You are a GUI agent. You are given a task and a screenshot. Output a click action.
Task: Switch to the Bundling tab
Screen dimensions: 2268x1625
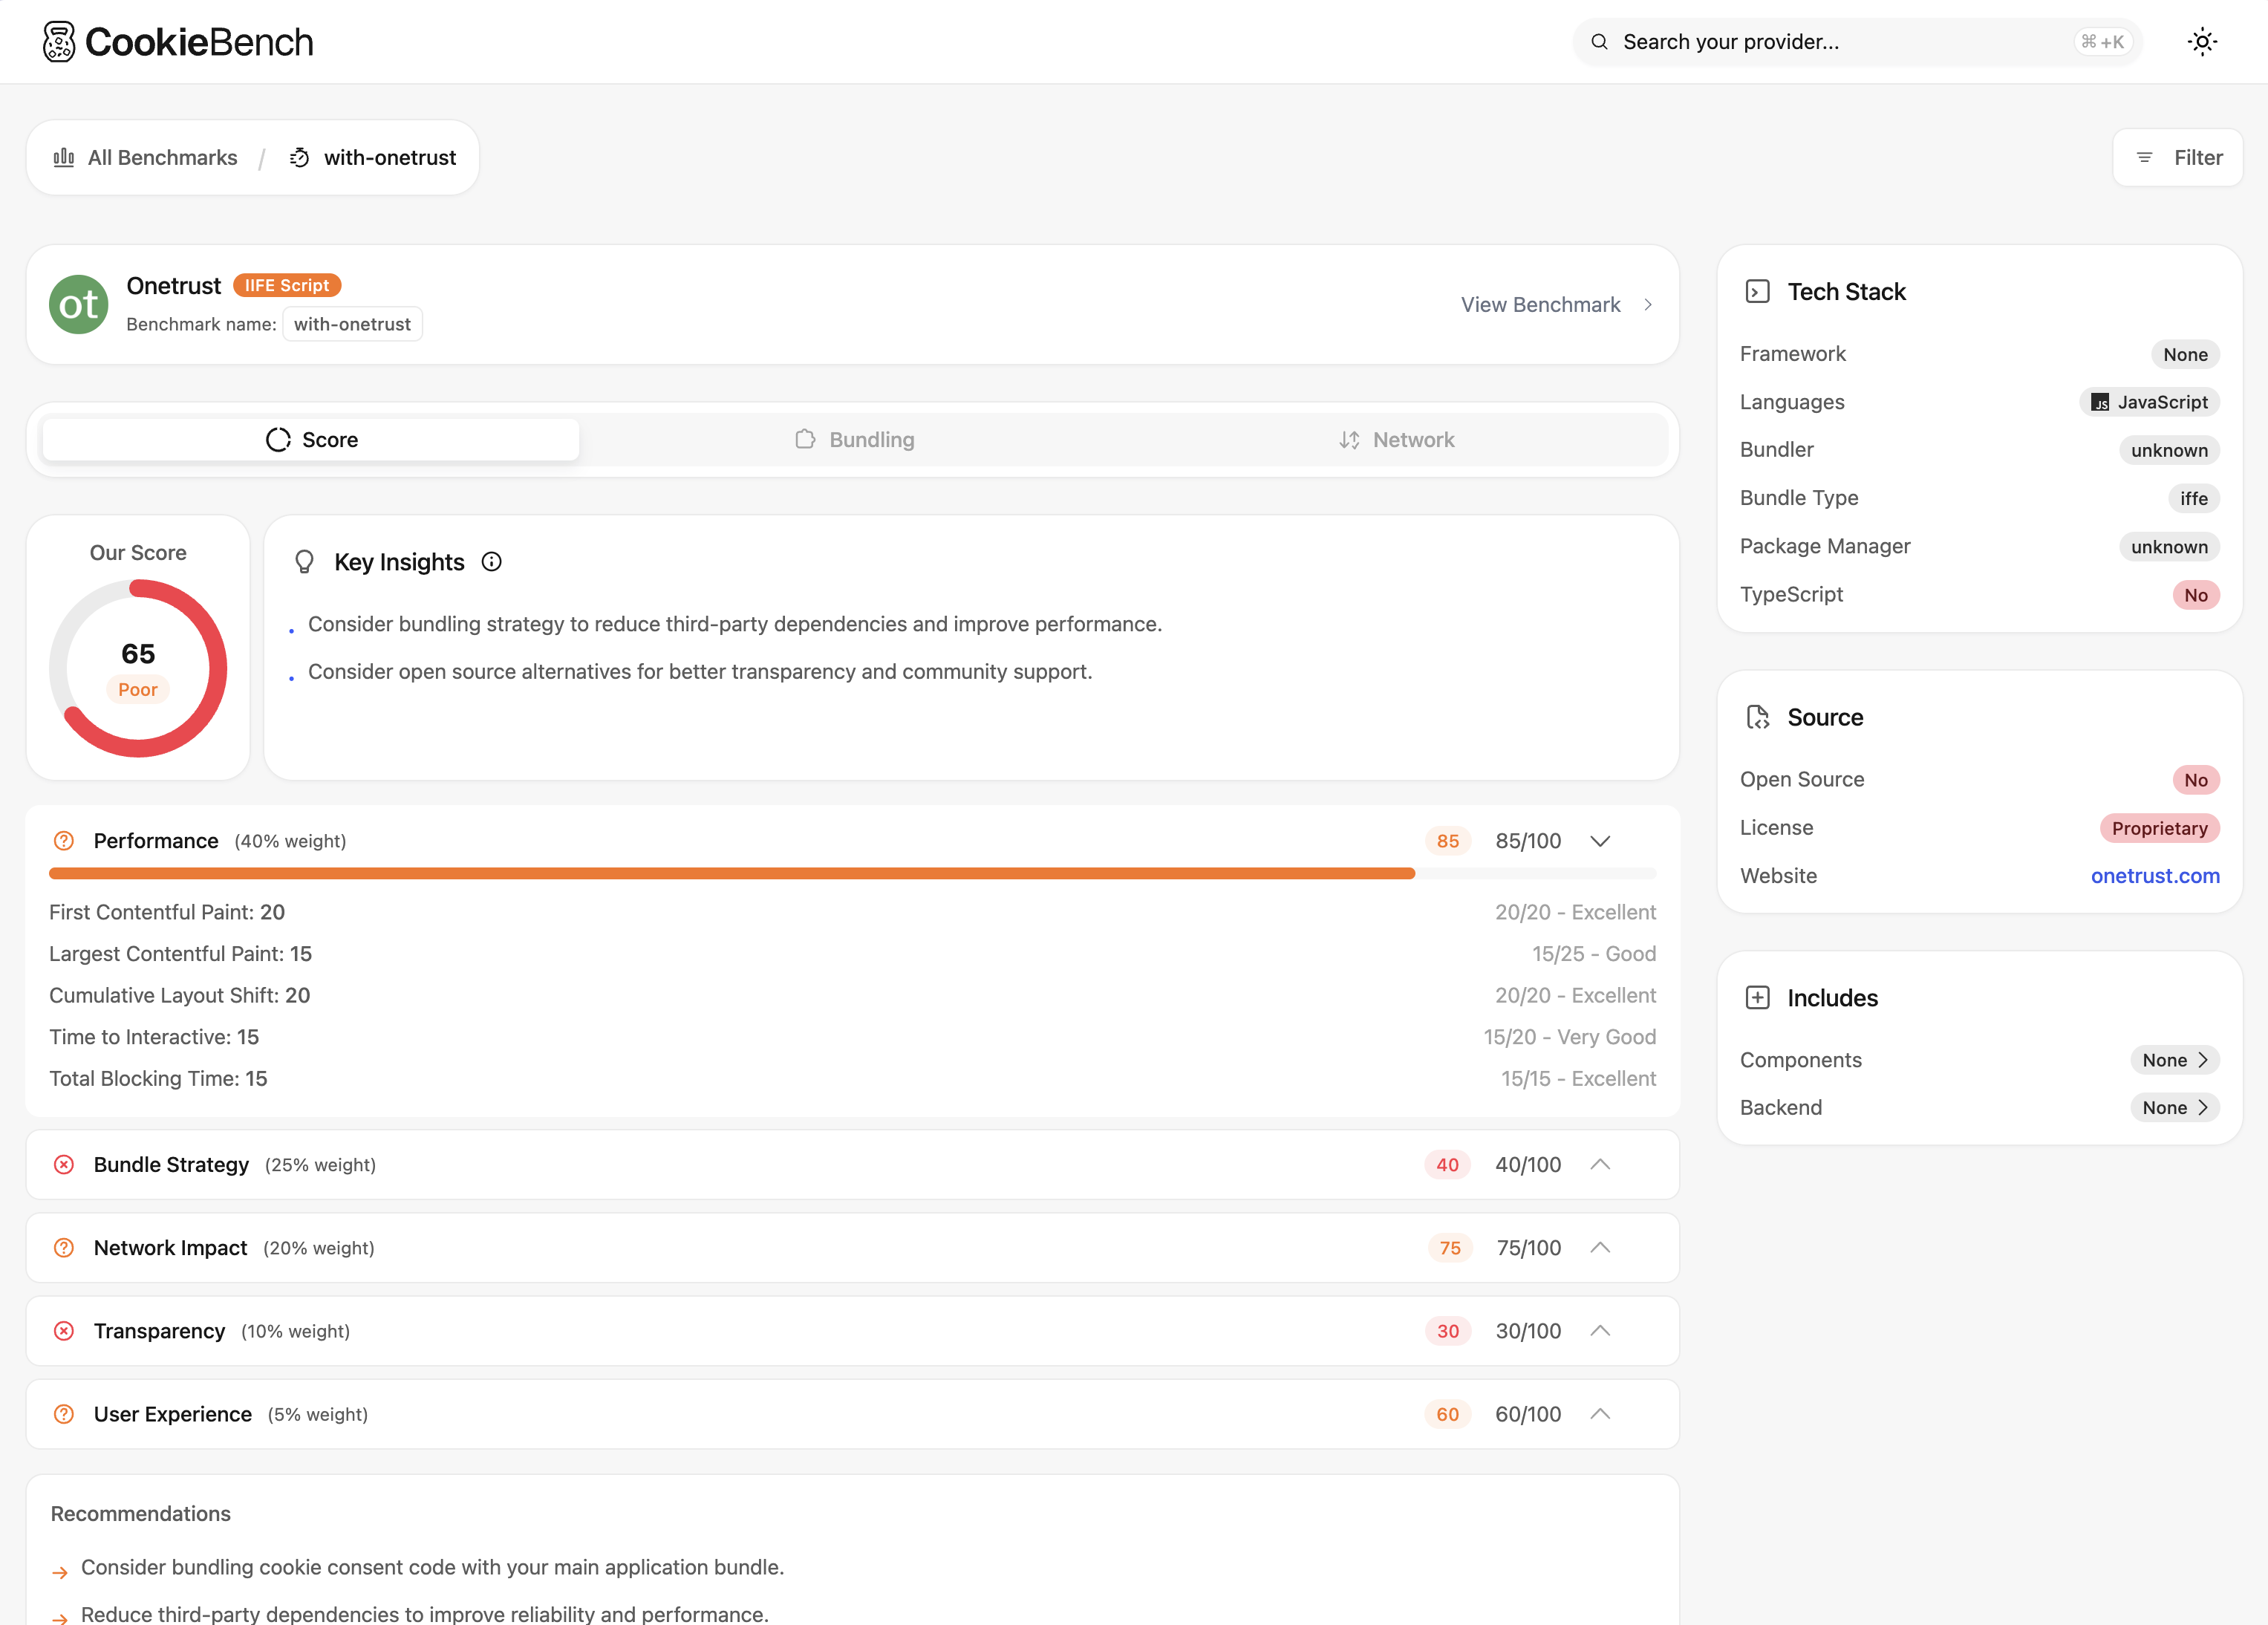(x=854, y=440)
